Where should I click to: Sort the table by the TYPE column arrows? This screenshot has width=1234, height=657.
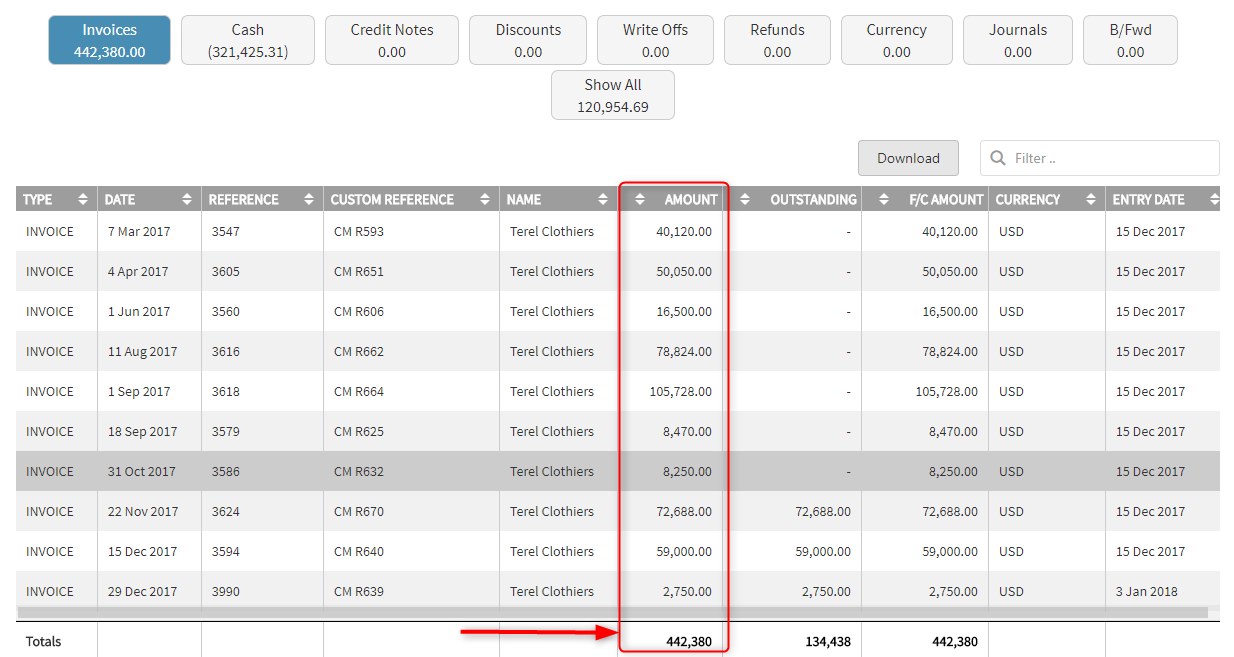coord(83,199)
